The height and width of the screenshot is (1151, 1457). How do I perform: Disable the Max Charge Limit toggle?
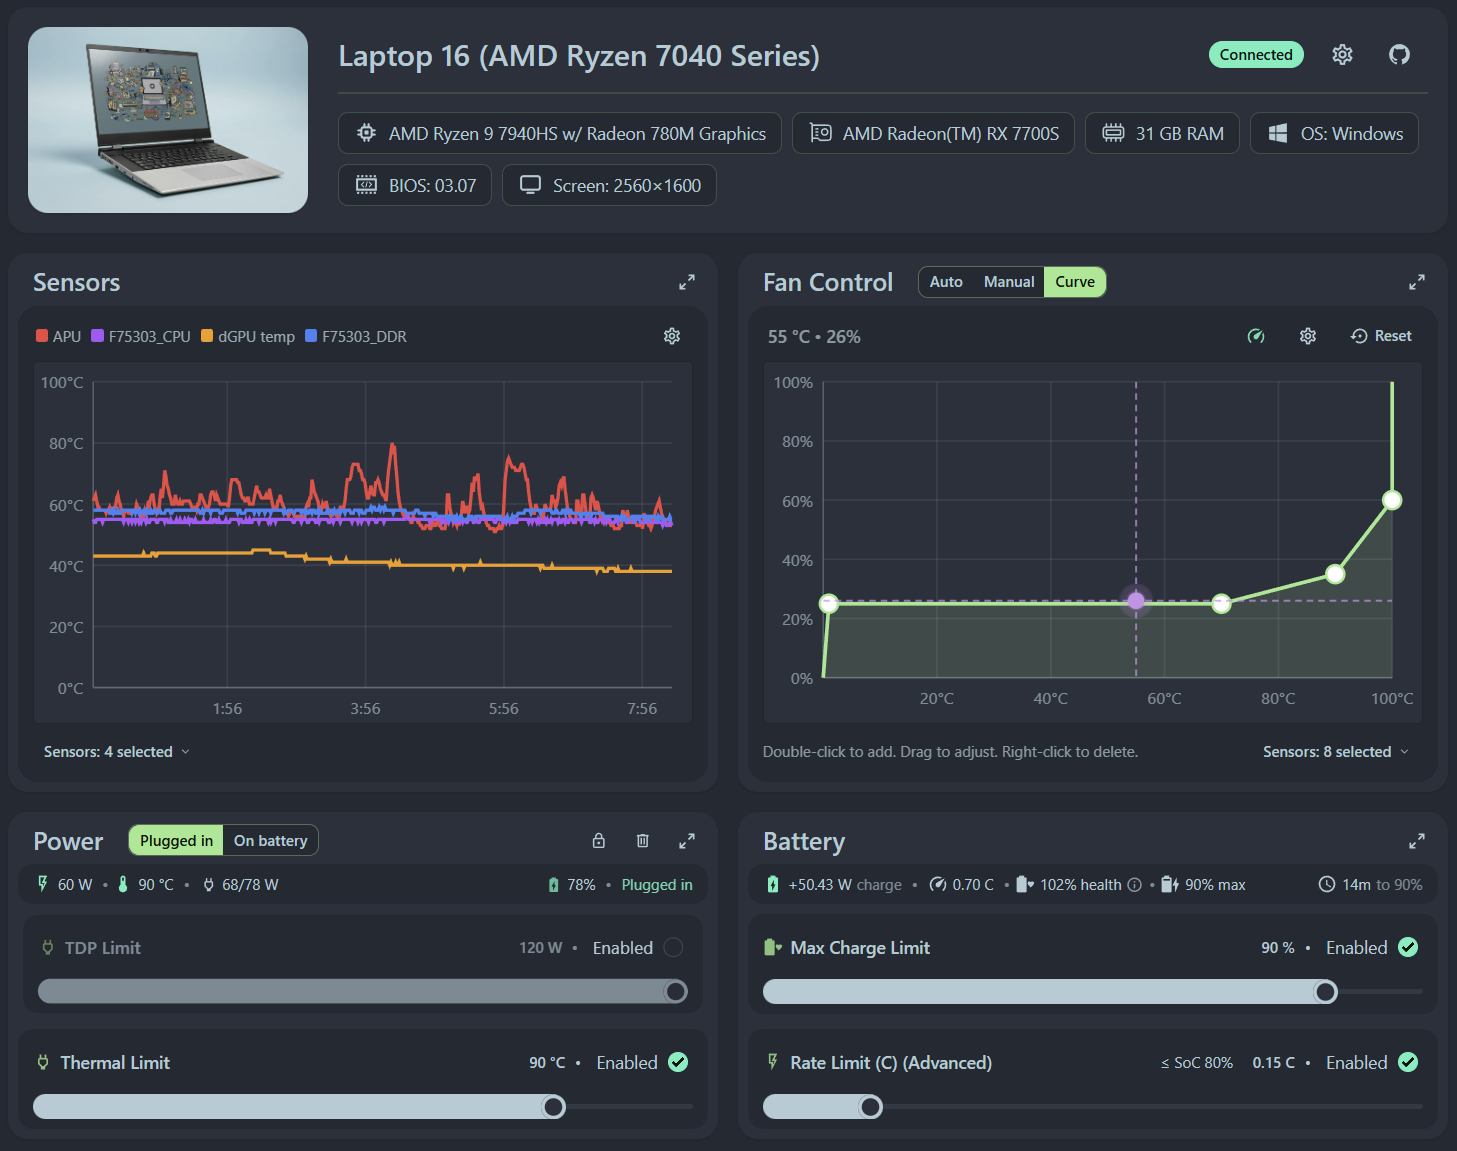pyautogui.click(x=1408, y=947)
